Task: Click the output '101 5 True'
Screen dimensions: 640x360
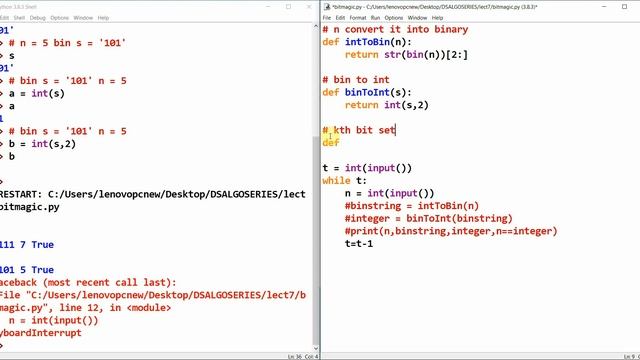Action: tap(27, 270)
